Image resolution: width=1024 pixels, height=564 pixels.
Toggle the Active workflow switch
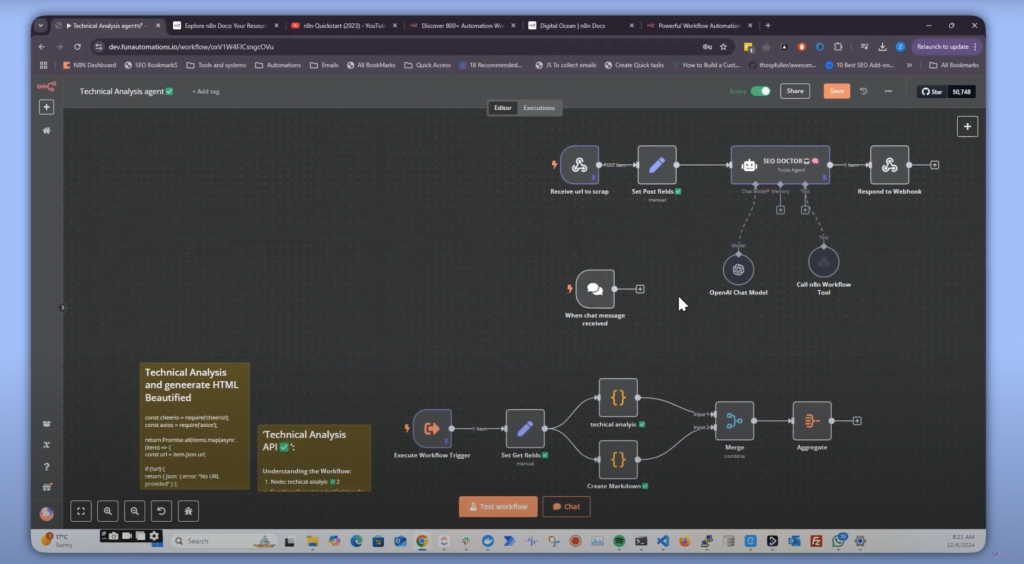[761, 91]
